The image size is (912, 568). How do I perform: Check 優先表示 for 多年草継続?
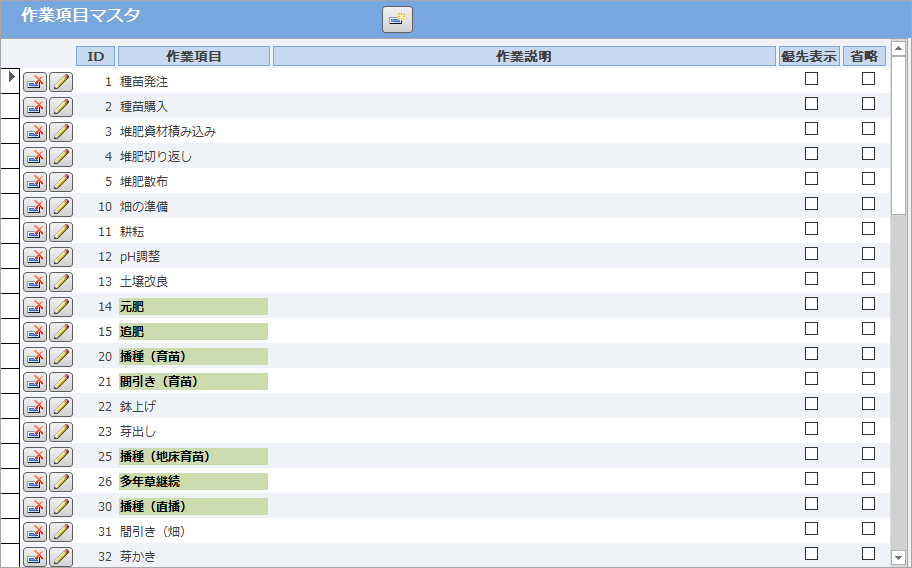(811, 478)
